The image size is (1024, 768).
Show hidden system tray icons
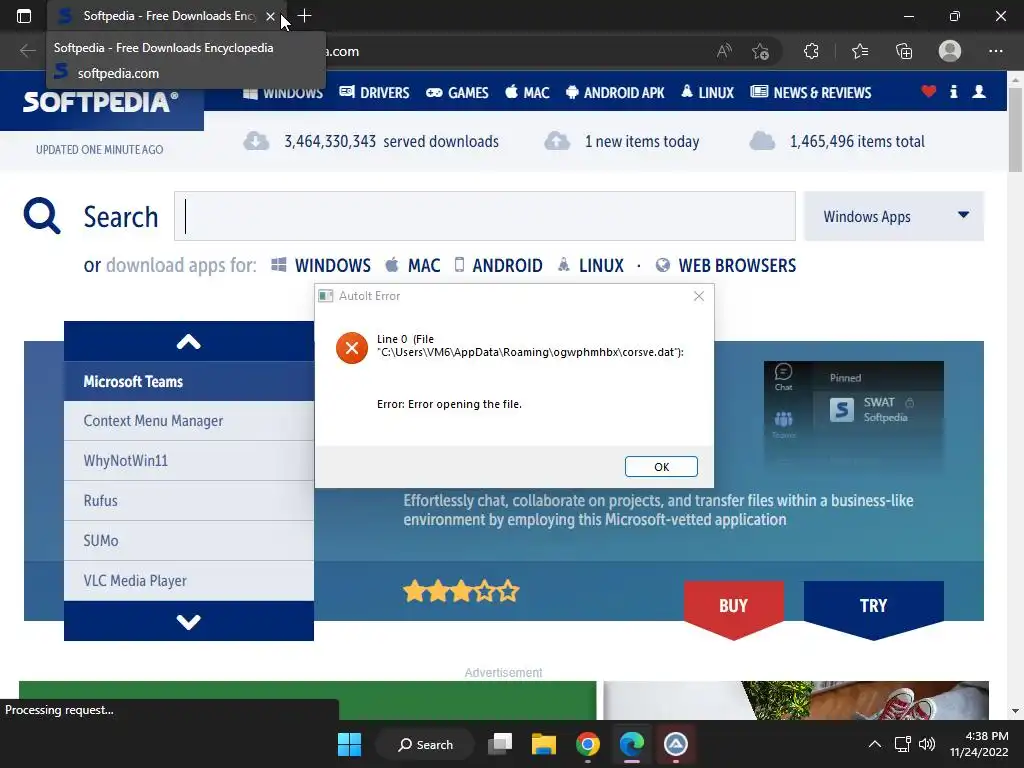pyautogui.click(x=874, y=744)
